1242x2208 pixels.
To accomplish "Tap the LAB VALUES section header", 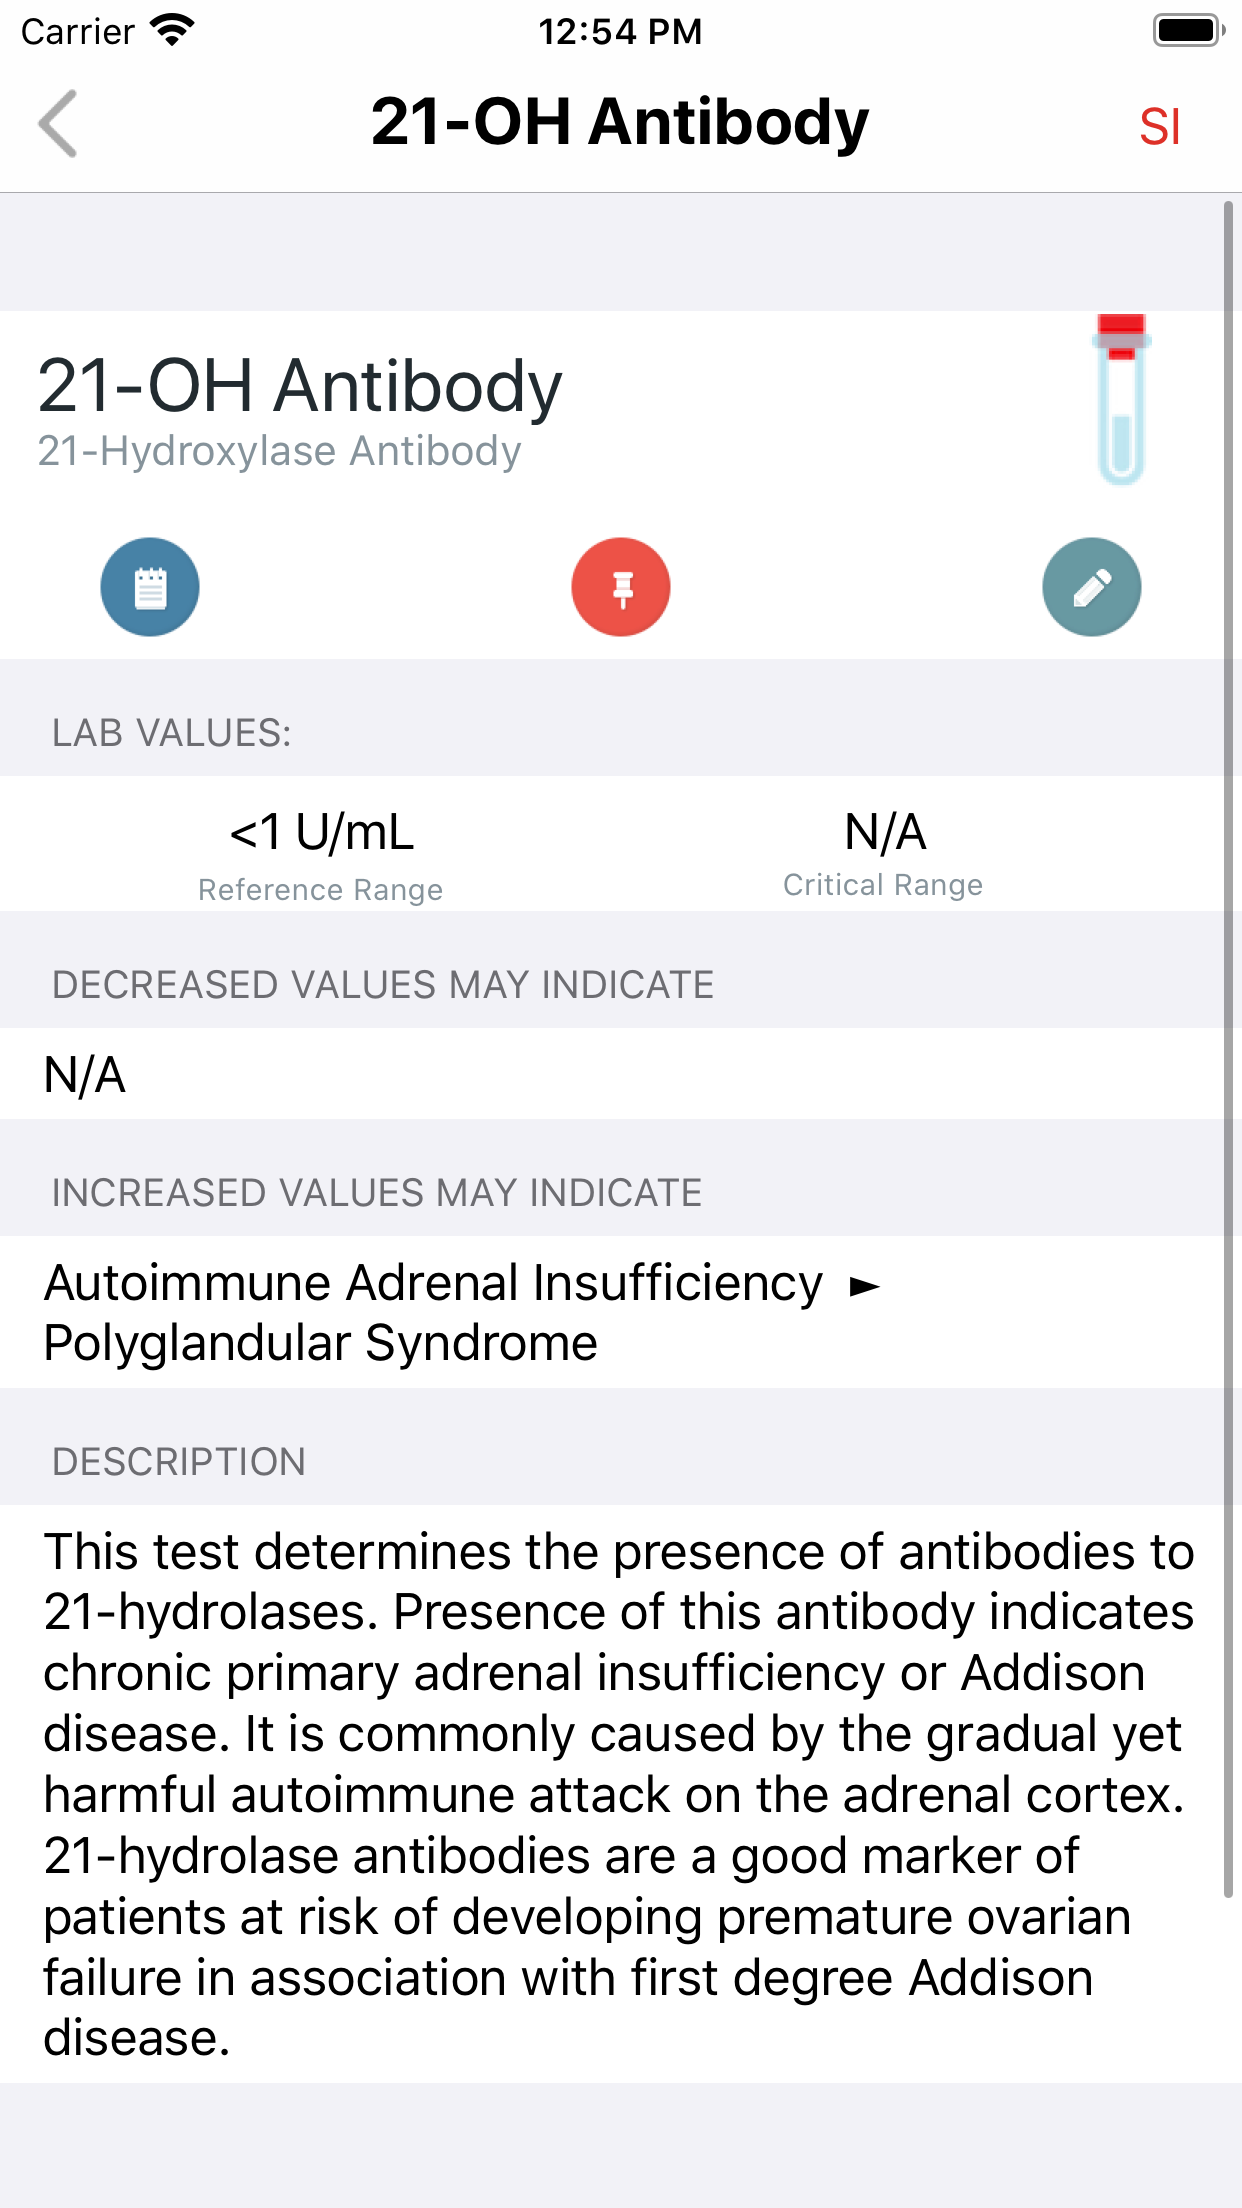I will (171, 733).
